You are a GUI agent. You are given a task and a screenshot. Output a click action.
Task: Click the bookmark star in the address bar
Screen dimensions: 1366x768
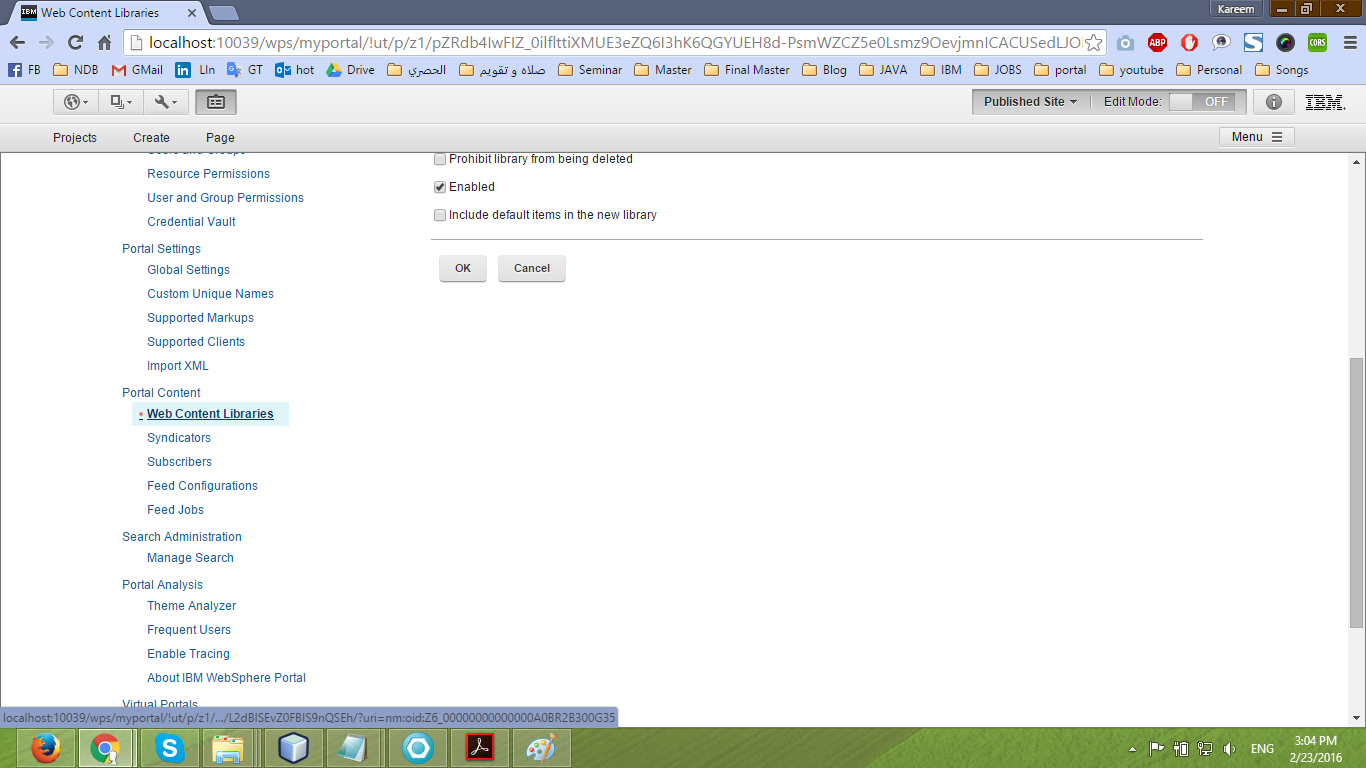click(x=1094, y=44)
